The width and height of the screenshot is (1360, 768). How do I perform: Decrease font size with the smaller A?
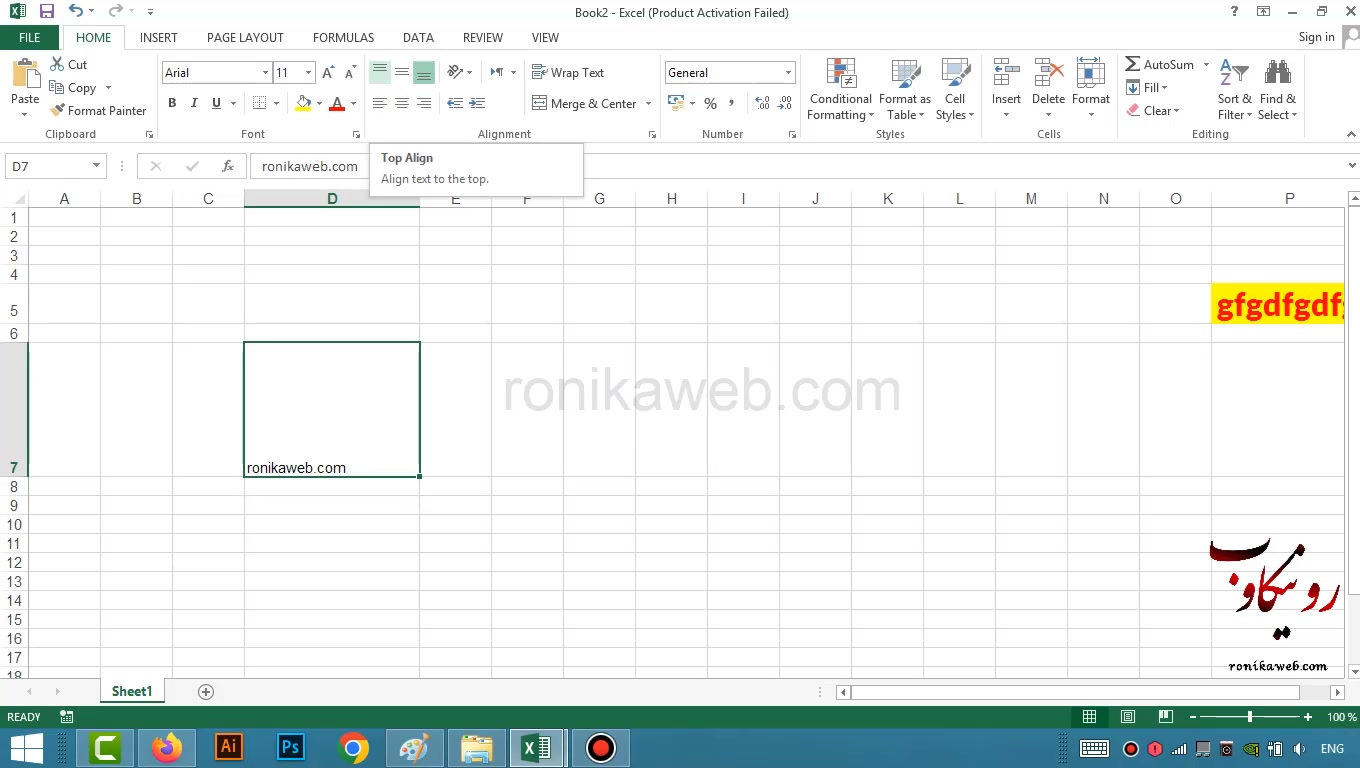pyautogui.click(x=350, y=73)
